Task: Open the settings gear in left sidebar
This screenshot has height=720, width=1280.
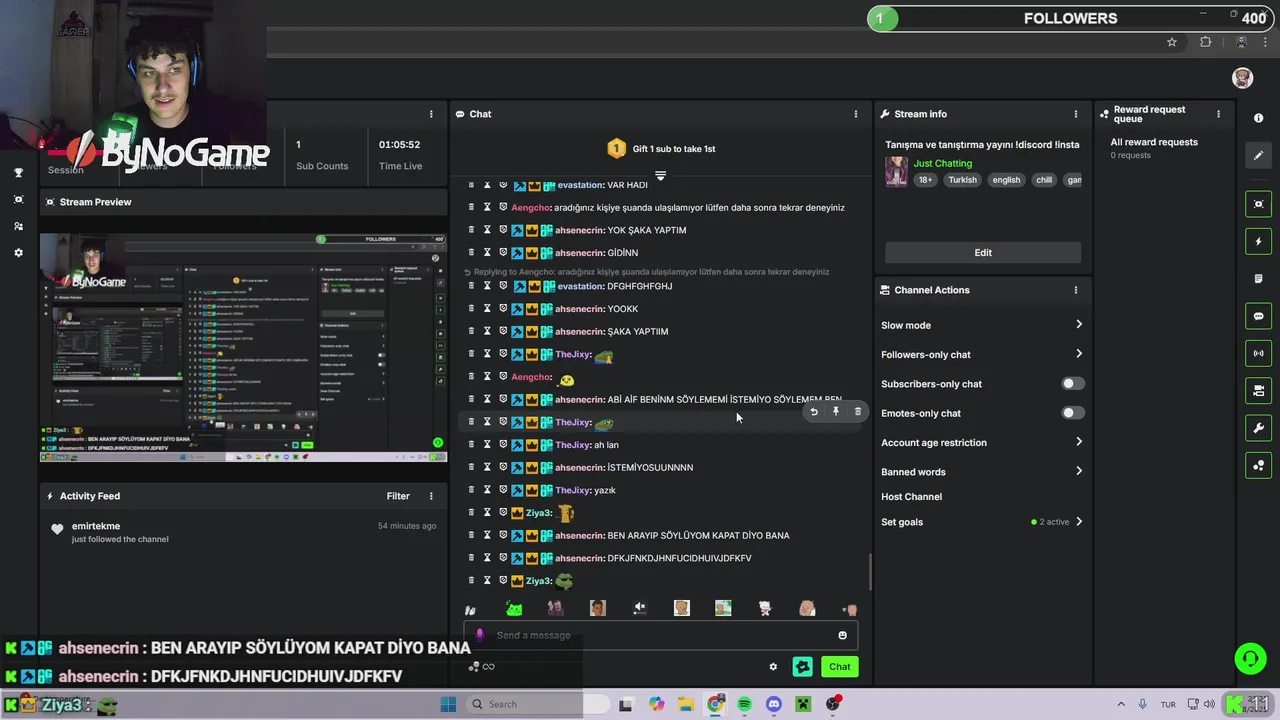Action: [x=18, y=253]
